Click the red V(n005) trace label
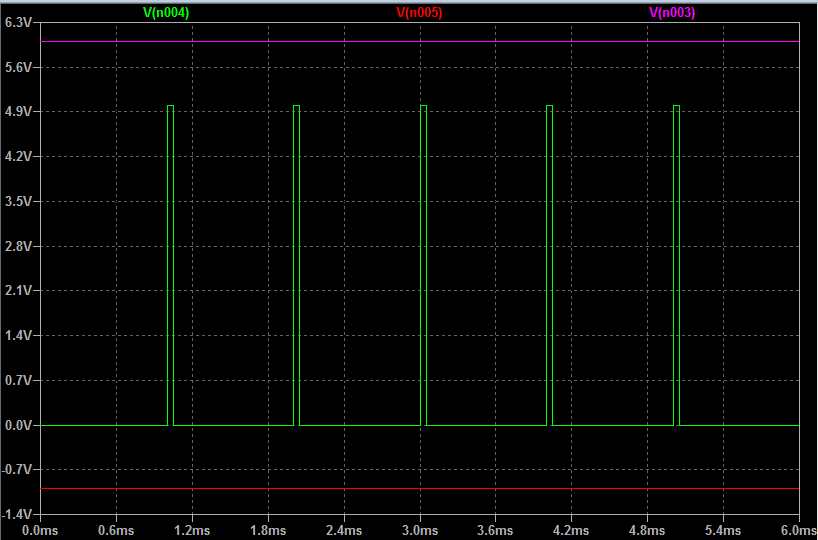 pos(419,13)
